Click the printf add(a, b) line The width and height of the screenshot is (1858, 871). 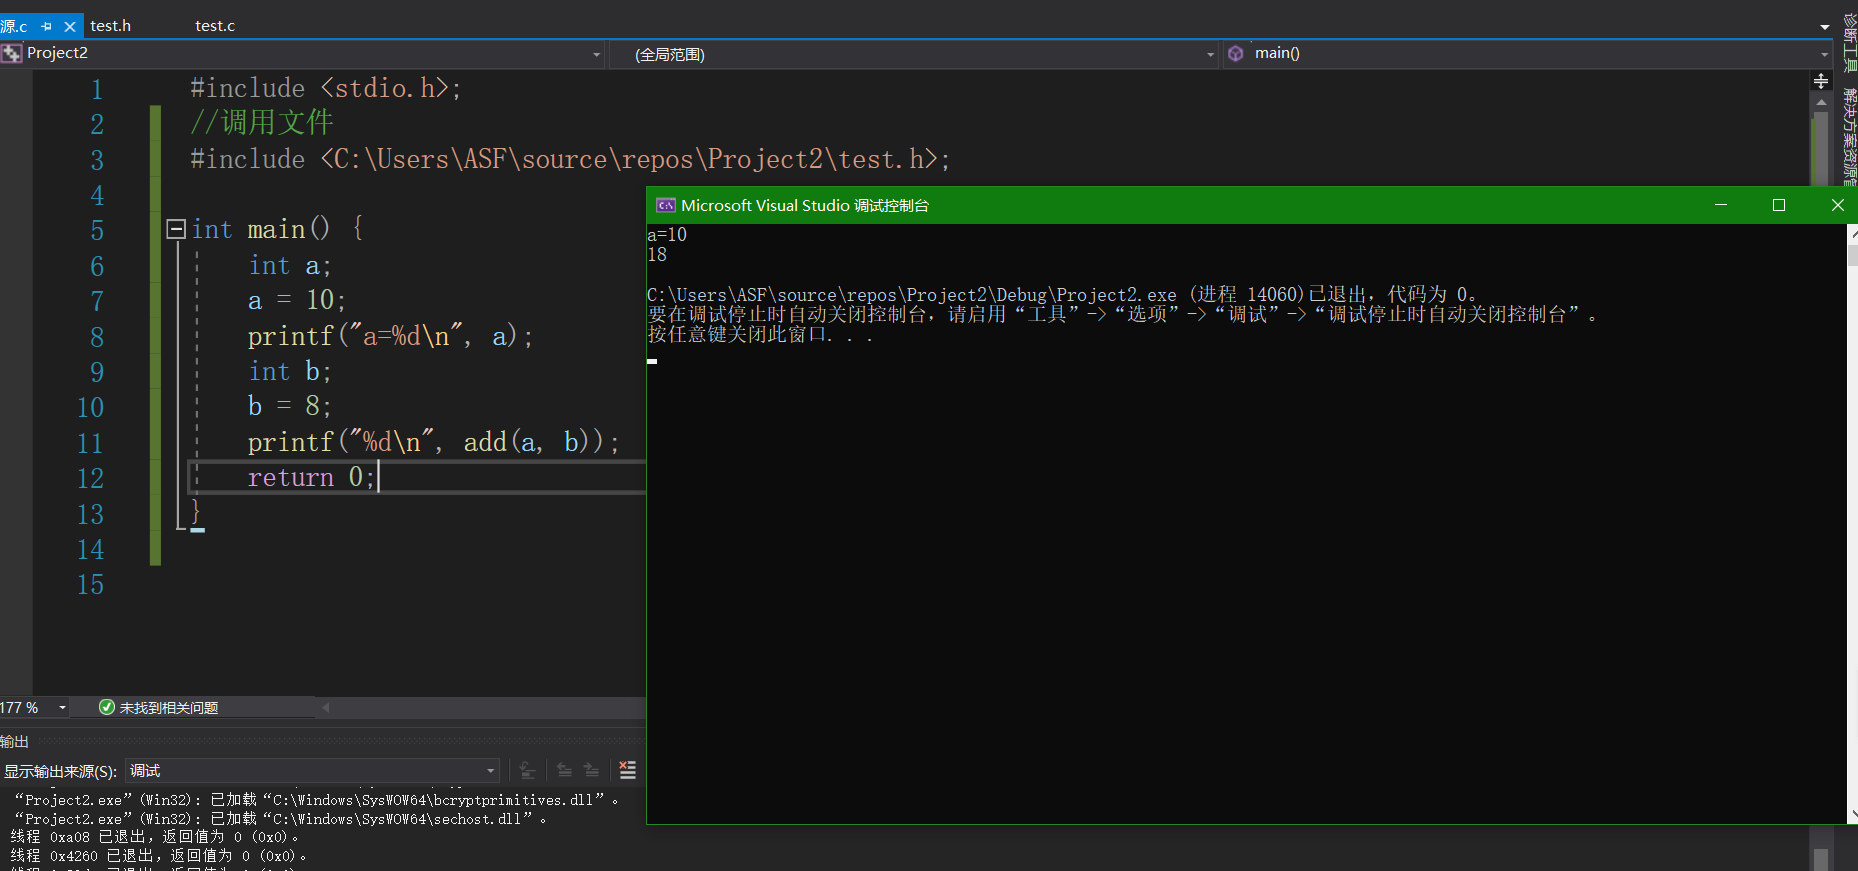434,442
